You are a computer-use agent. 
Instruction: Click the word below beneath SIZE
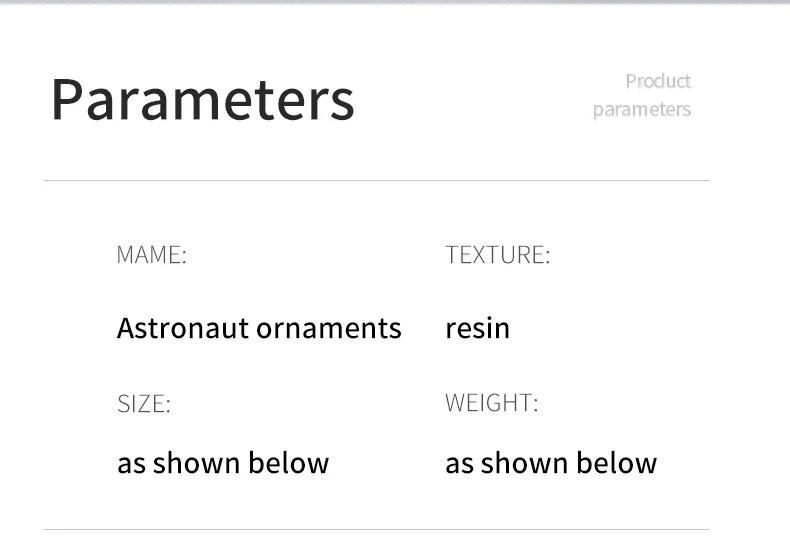tap(289, 463)
